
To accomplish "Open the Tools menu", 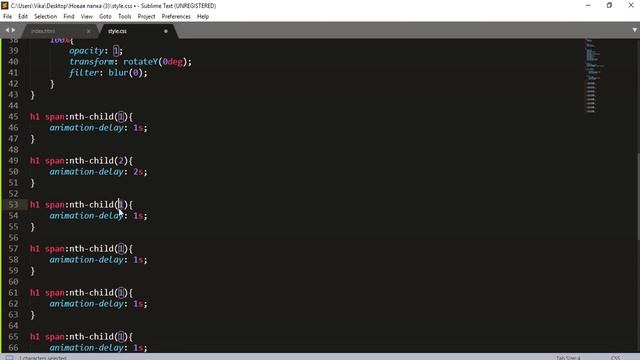I will click(x=124, y=16).
